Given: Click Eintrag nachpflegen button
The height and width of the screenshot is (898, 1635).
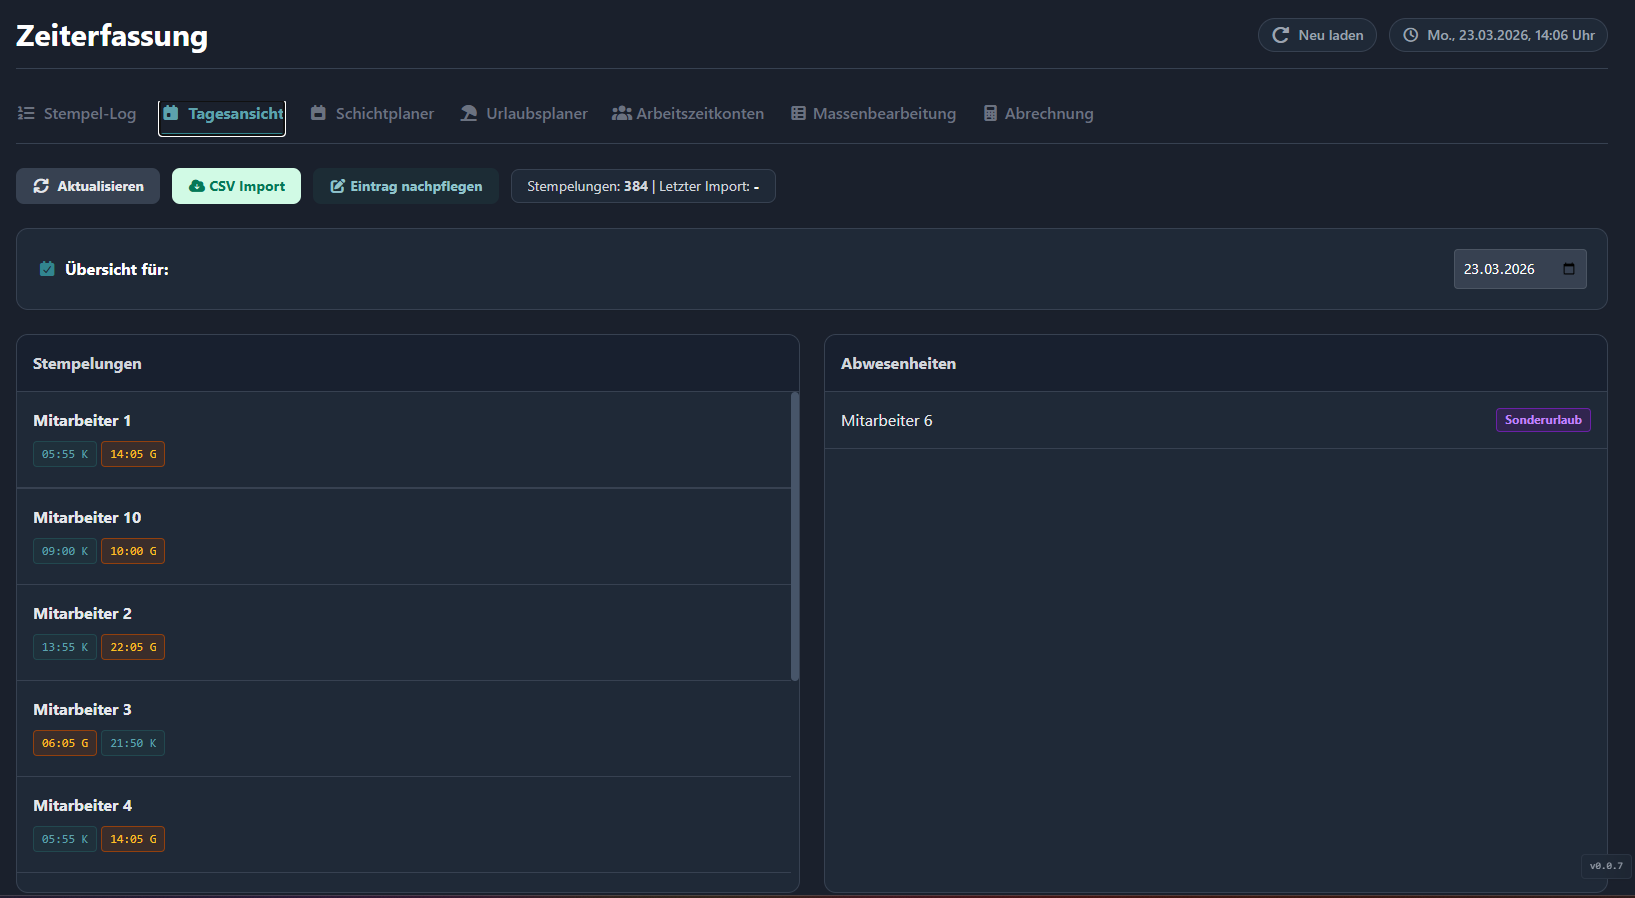Looking at the screenshot, I should [406, 186].
